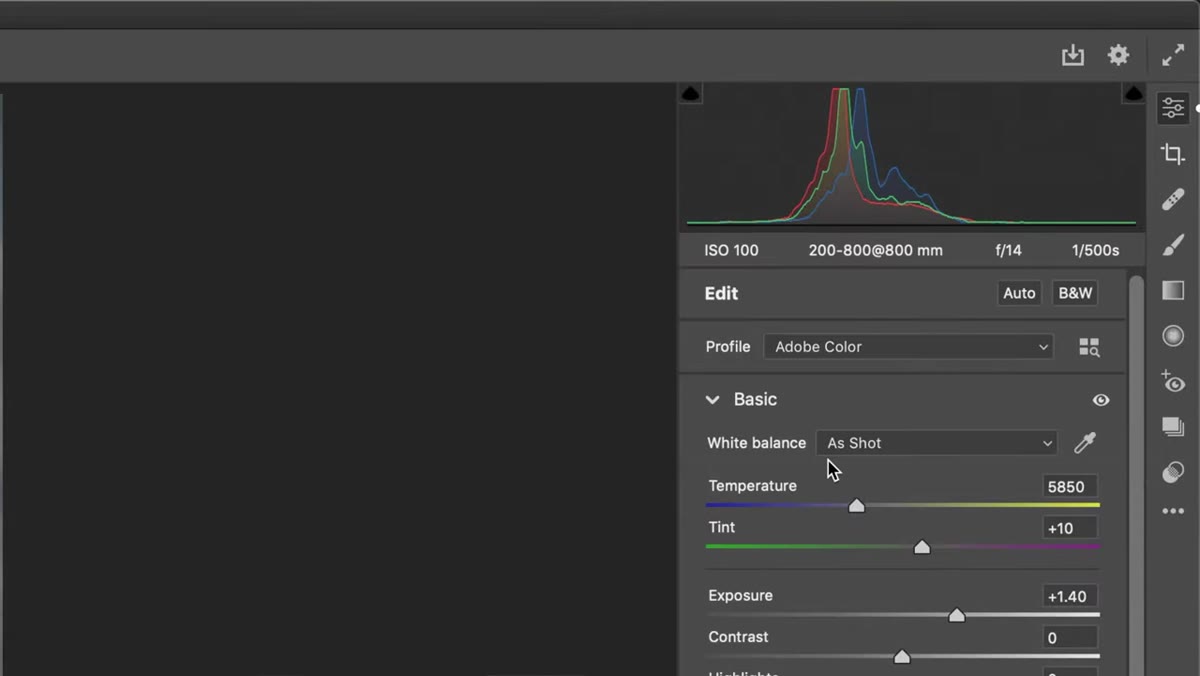Open Camera Raw preferences gear
This screenshot has height=676, width=1200.
pyautogui.click(x=1119, y=55)
